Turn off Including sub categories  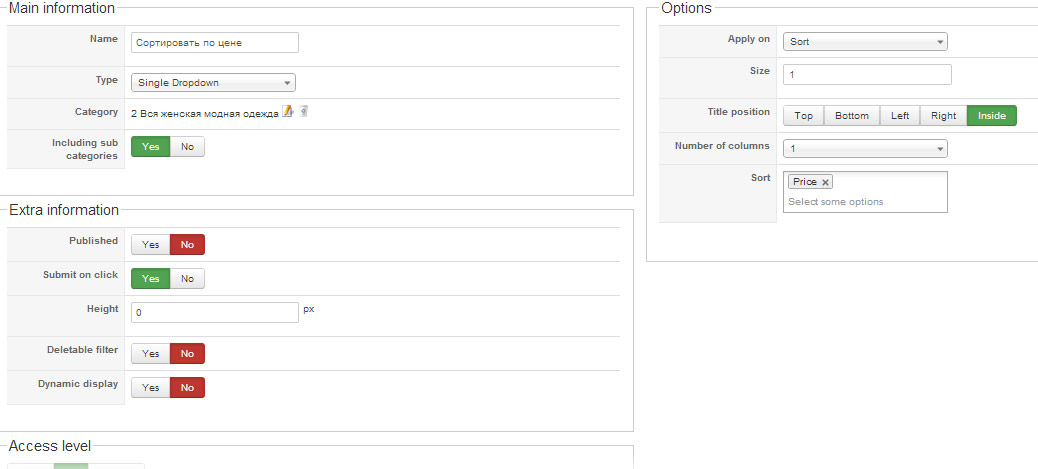coord(187,147)
